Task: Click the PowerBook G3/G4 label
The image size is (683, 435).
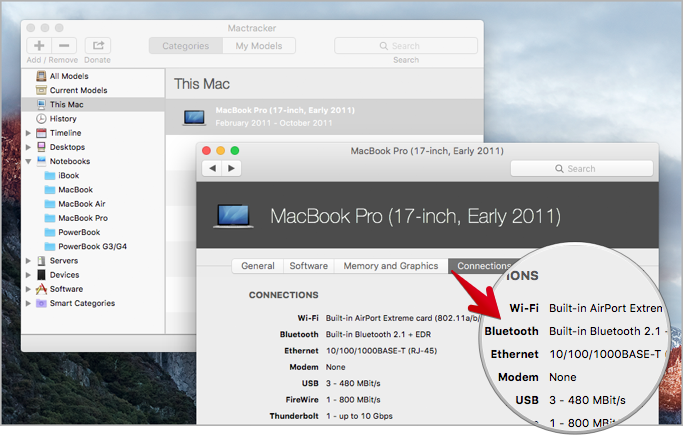Action: pos(92,246)
